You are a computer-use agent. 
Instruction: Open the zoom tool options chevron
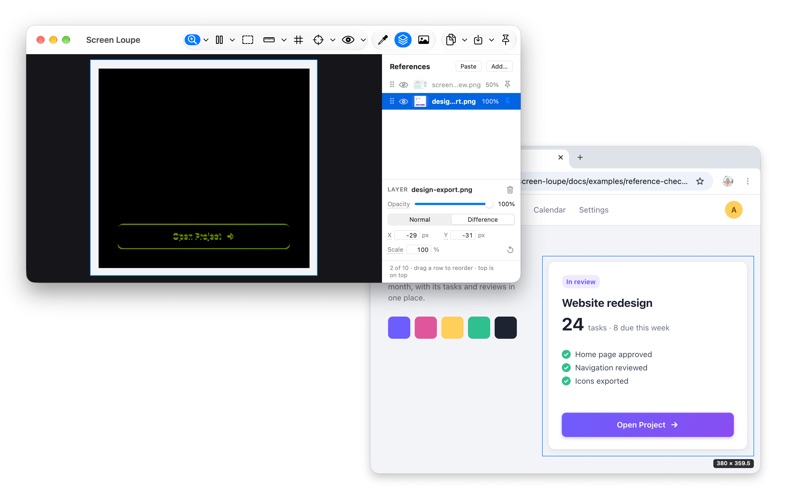click(x=206, y=40)
